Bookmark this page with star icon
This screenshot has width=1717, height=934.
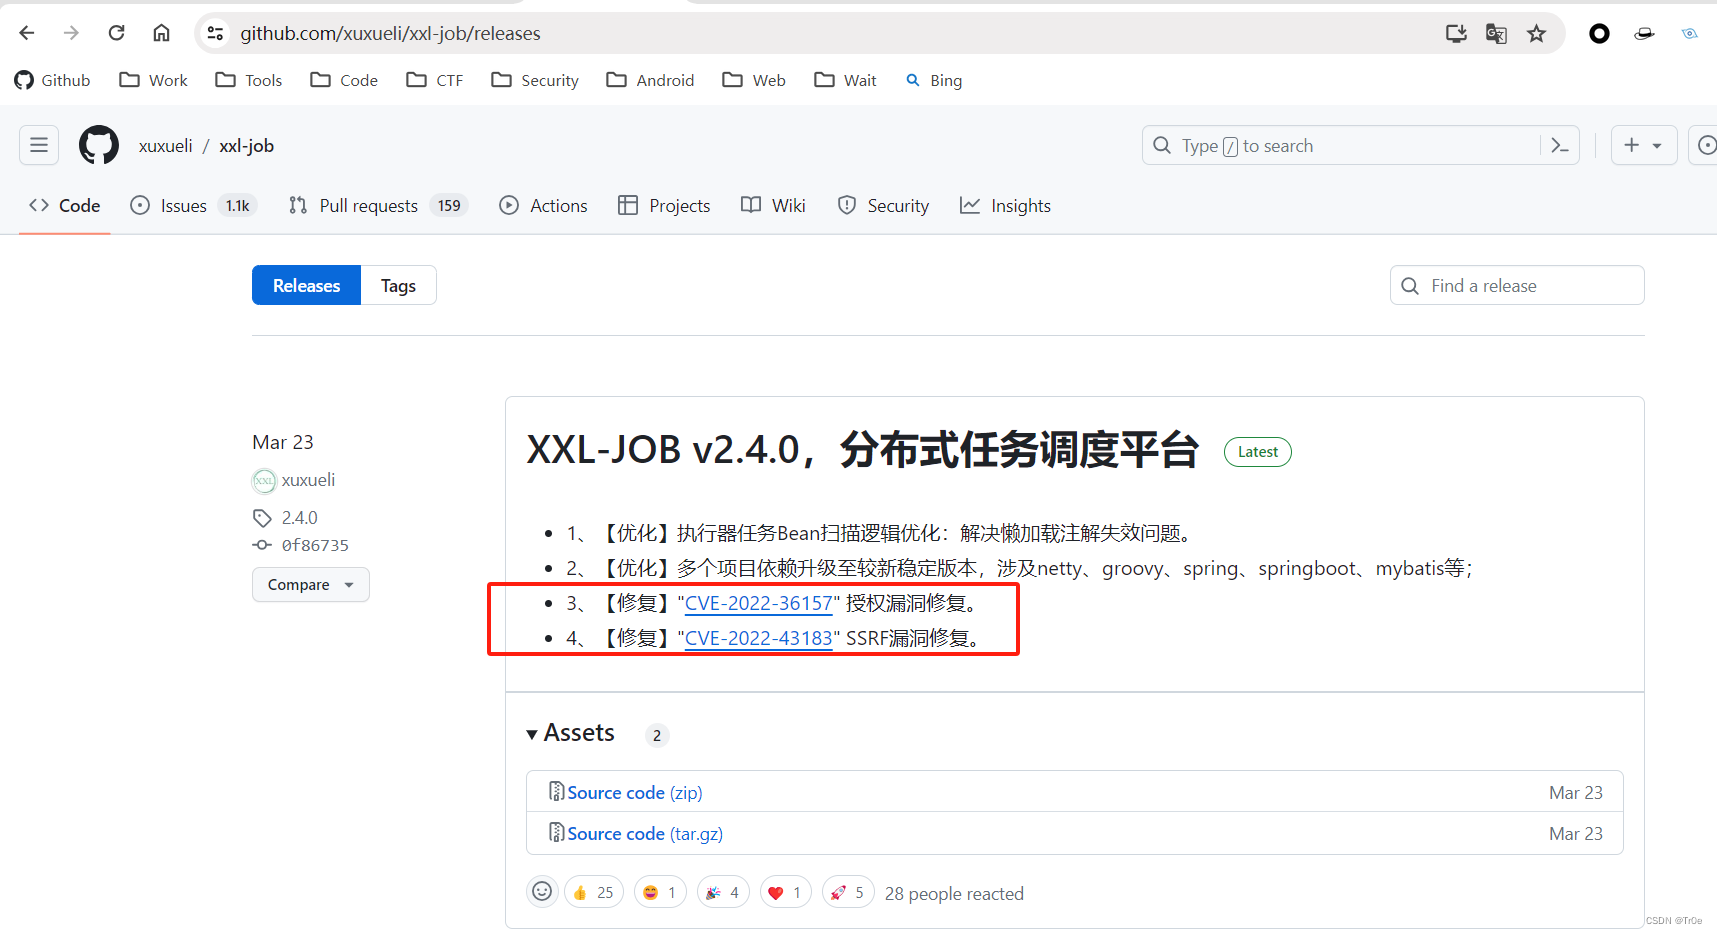click(x=1536, y=34)
